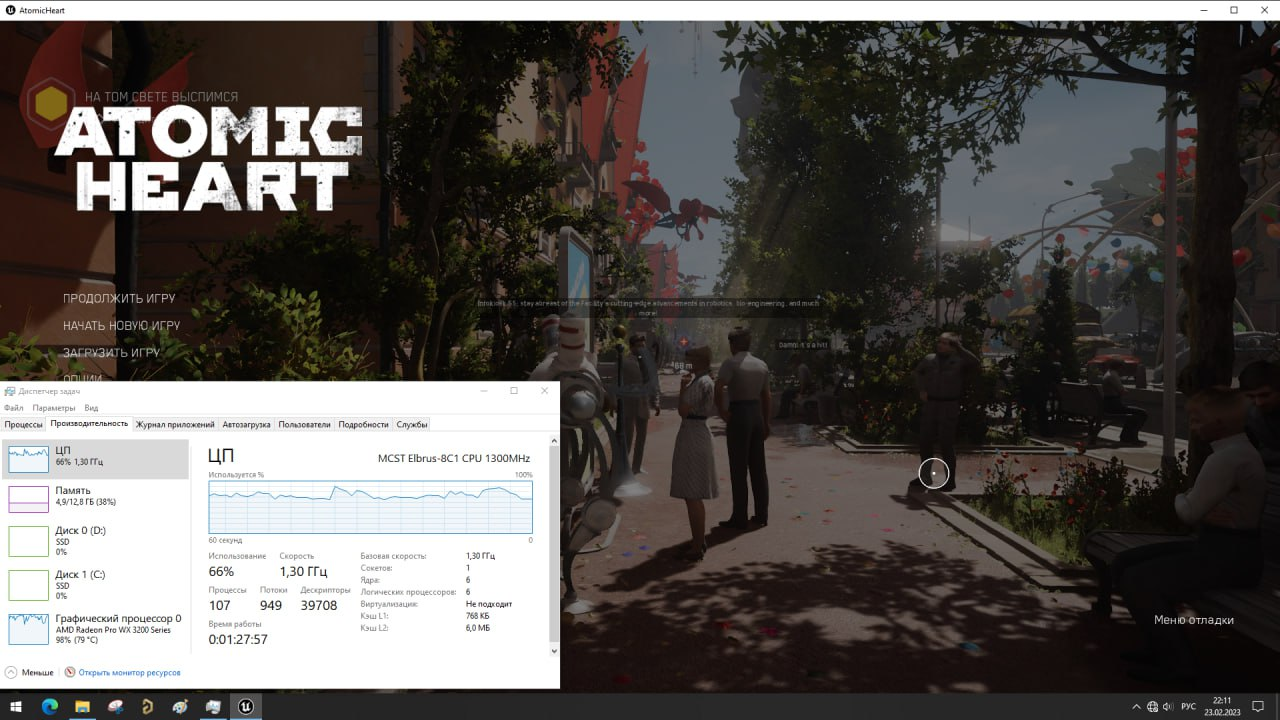
Task: Switch to the Пользователи tab
Action: [x=305, y=424]
